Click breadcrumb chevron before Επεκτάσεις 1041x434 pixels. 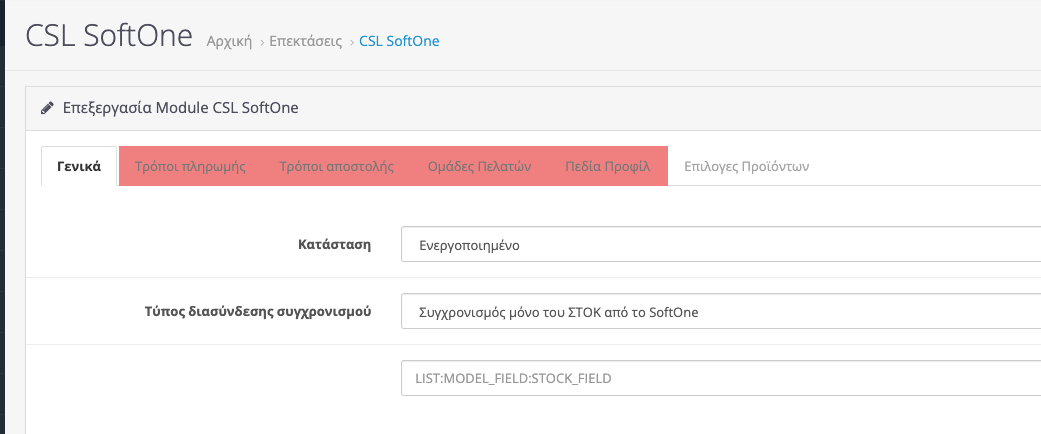262,42
